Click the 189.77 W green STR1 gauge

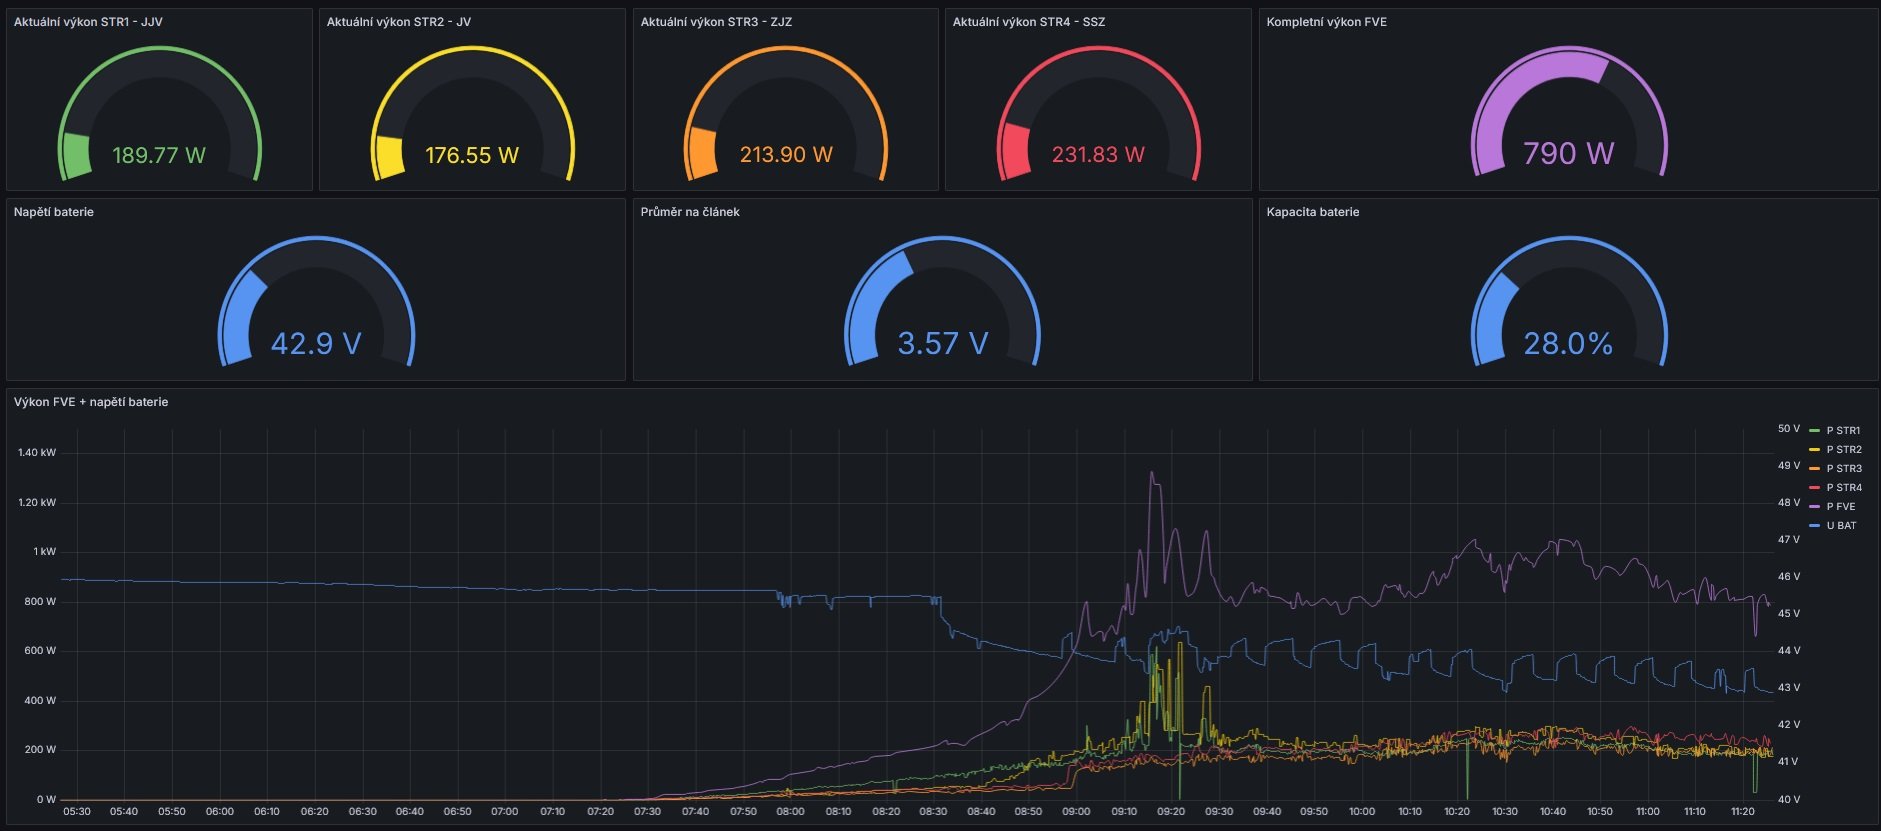[x=159, y=114]
